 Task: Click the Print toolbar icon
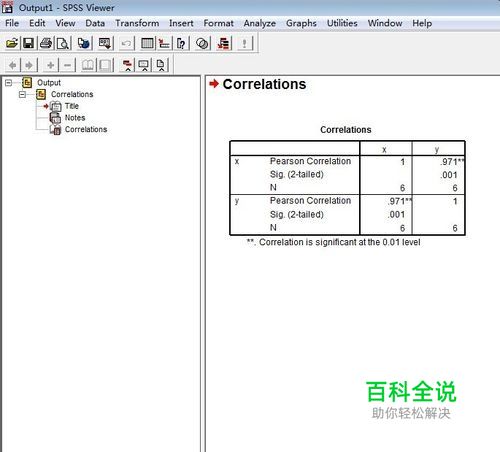[x=46, y=43]
